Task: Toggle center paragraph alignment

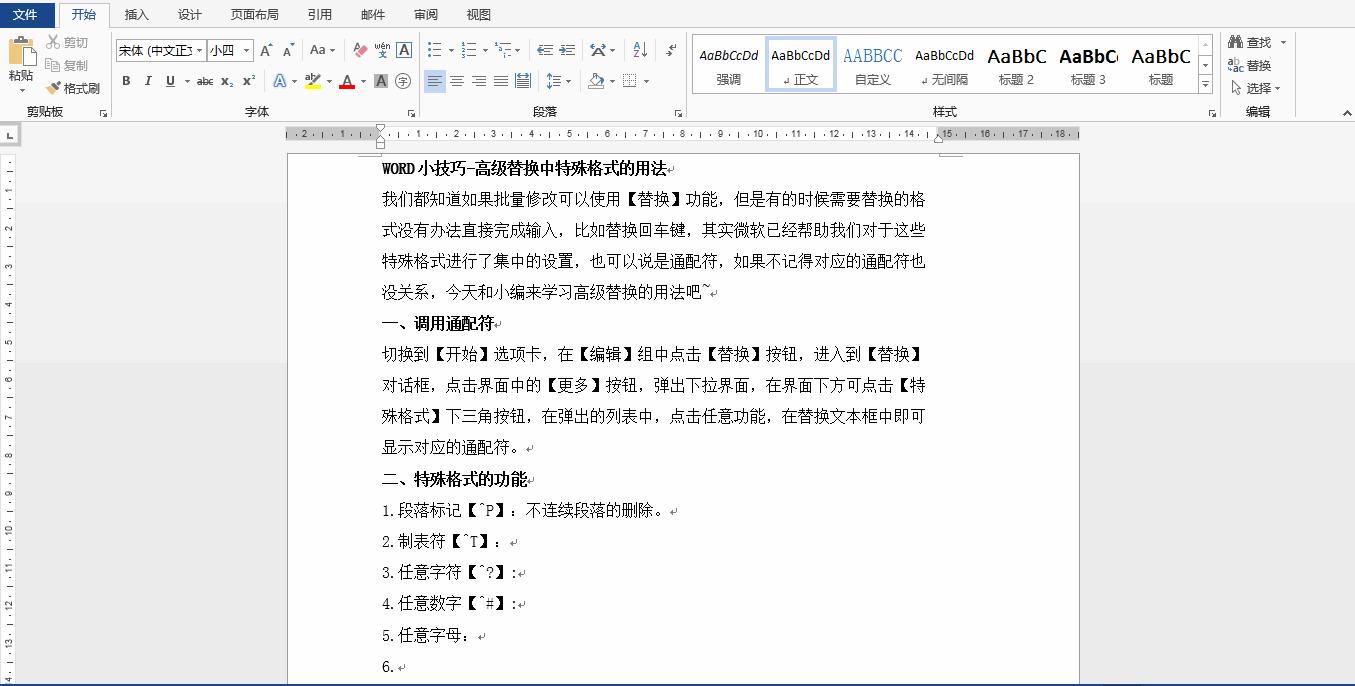Action: tap(457, 81)
